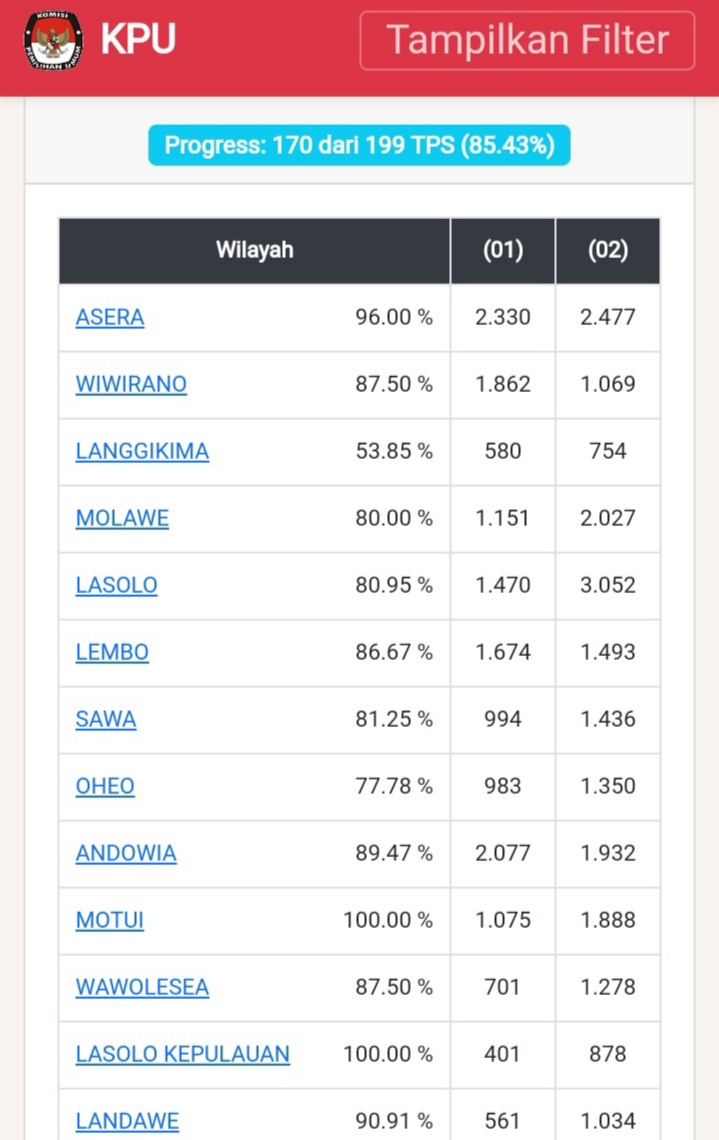This screenshot has width=719, height=1140.
Task: View LASOLO region details
Action: coord(116,585)
